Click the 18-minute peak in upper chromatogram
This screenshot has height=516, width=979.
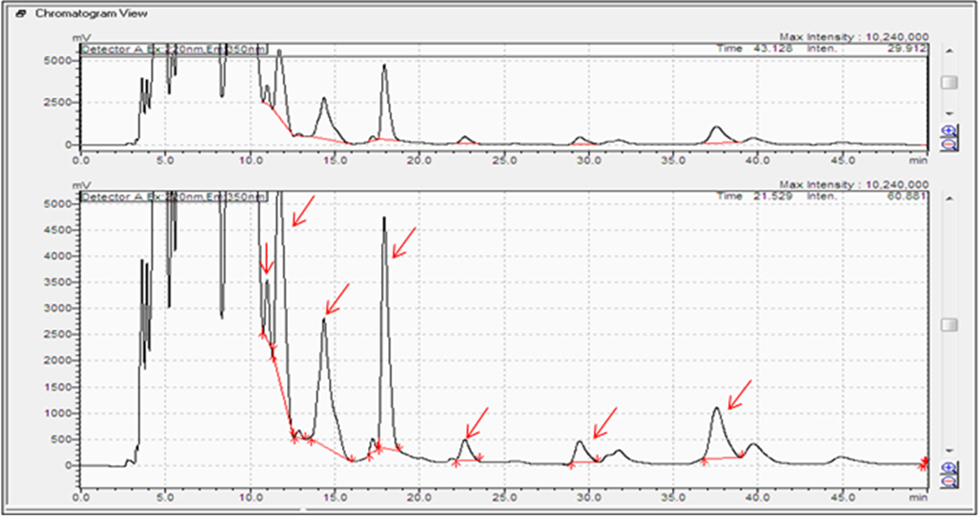tap(384, 67)
